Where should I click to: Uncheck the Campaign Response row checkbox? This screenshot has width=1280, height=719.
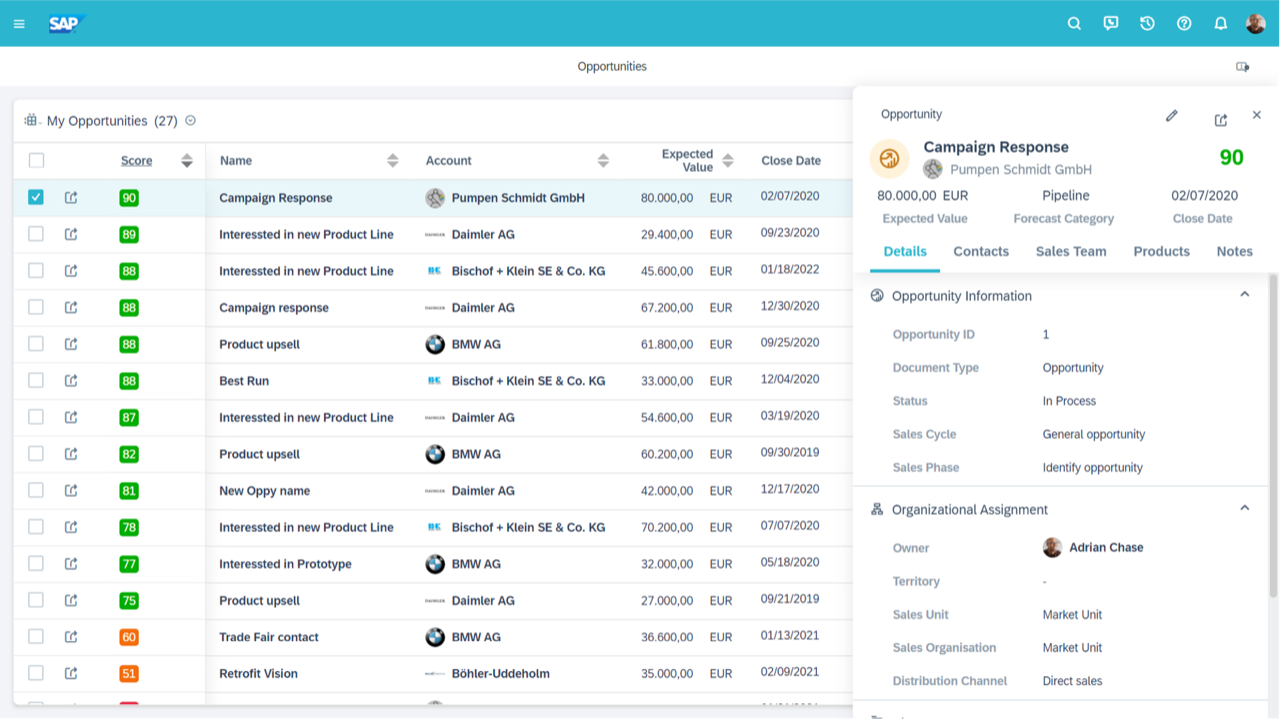(36, 197)
